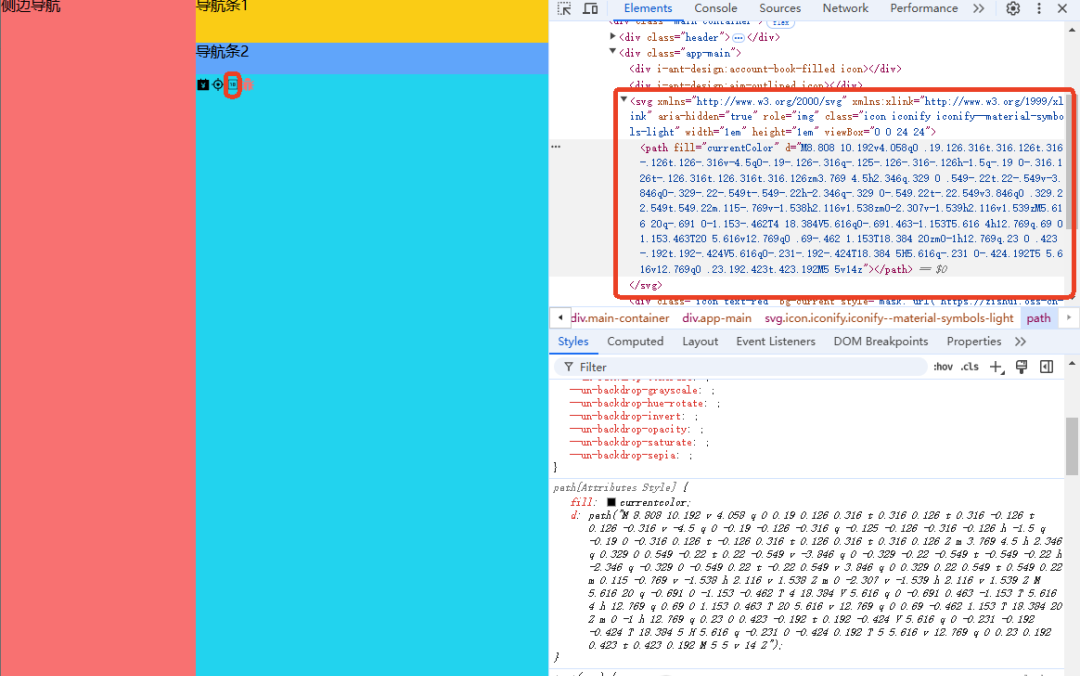This screenshot has width=1080, height=676.
Task: Toggle the :hov element state panel
Action: coord(942,367)
